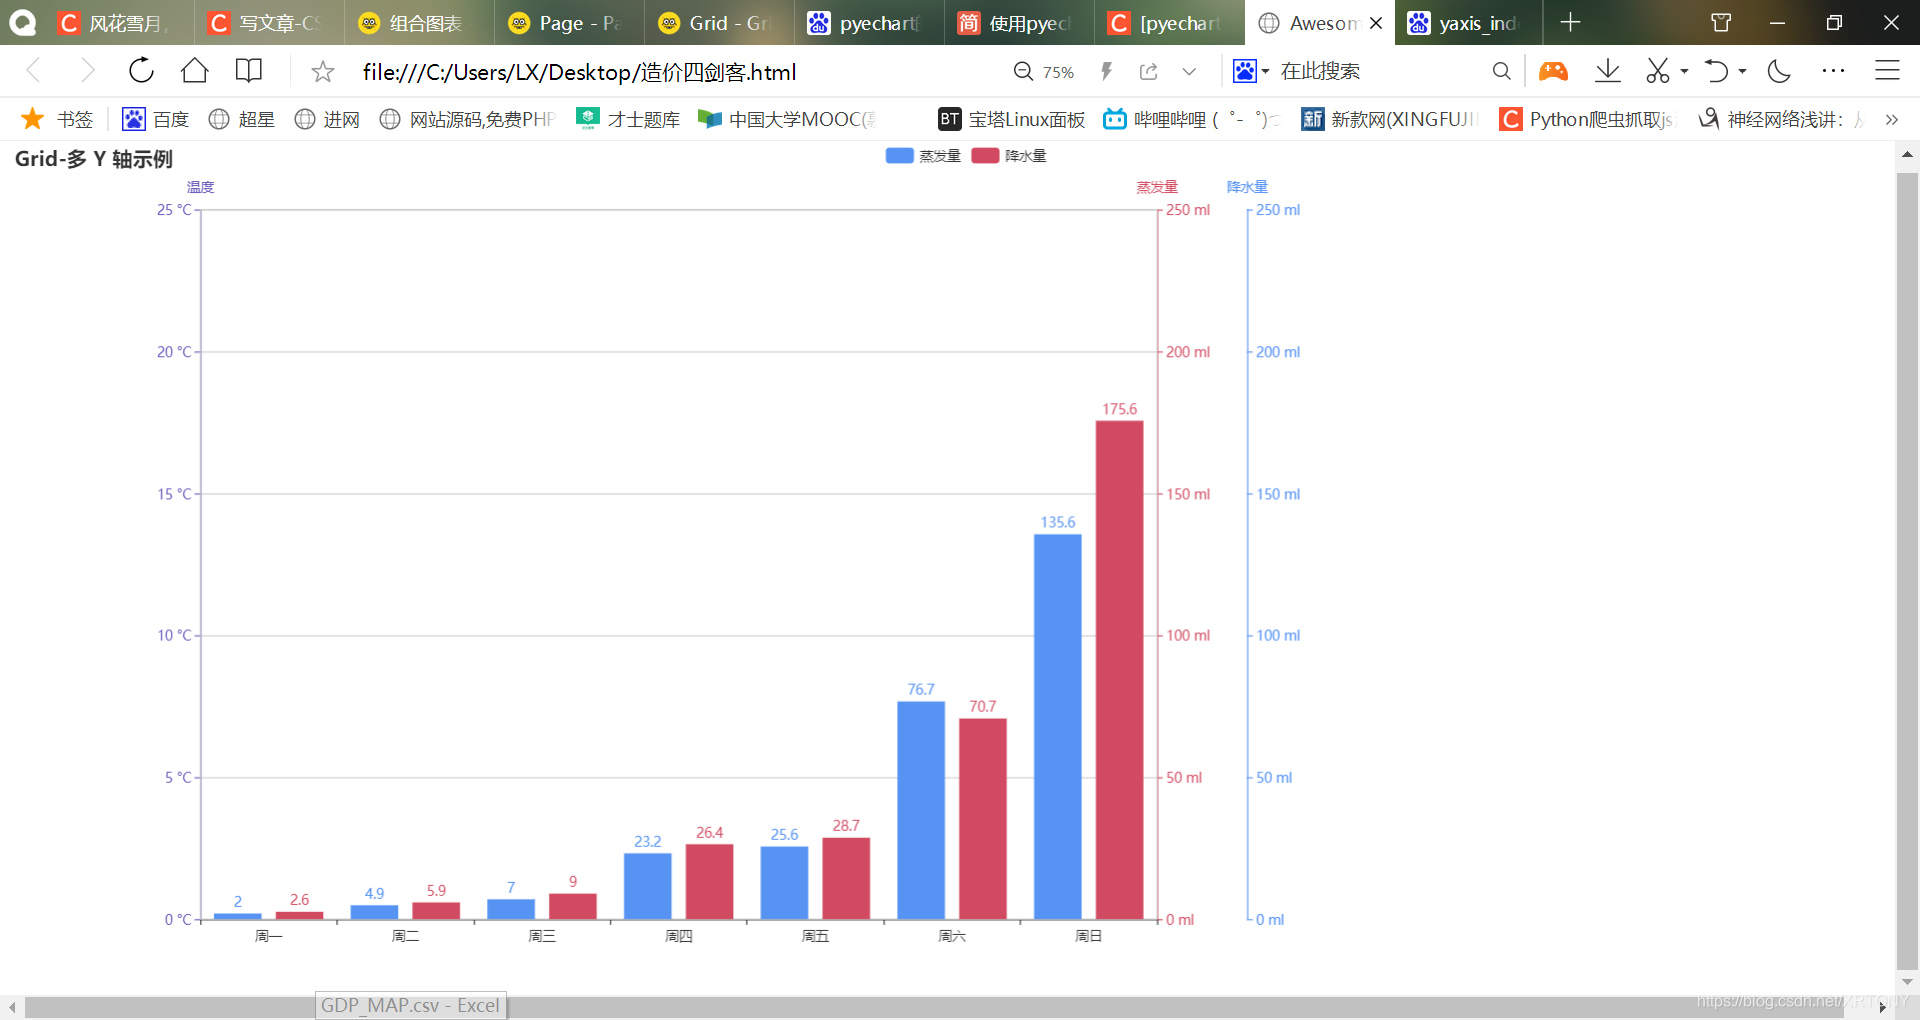
Task: Expand the screenshot tool dropdown arrow
Action: coord(1685,72)
